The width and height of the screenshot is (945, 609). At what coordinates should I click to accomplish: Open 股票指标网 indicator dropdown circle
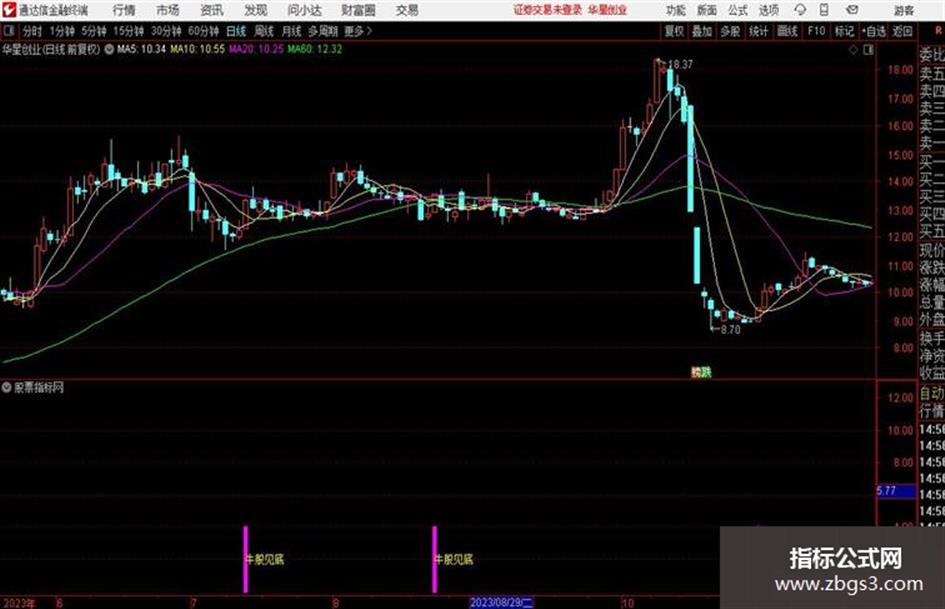pos(6,387)
